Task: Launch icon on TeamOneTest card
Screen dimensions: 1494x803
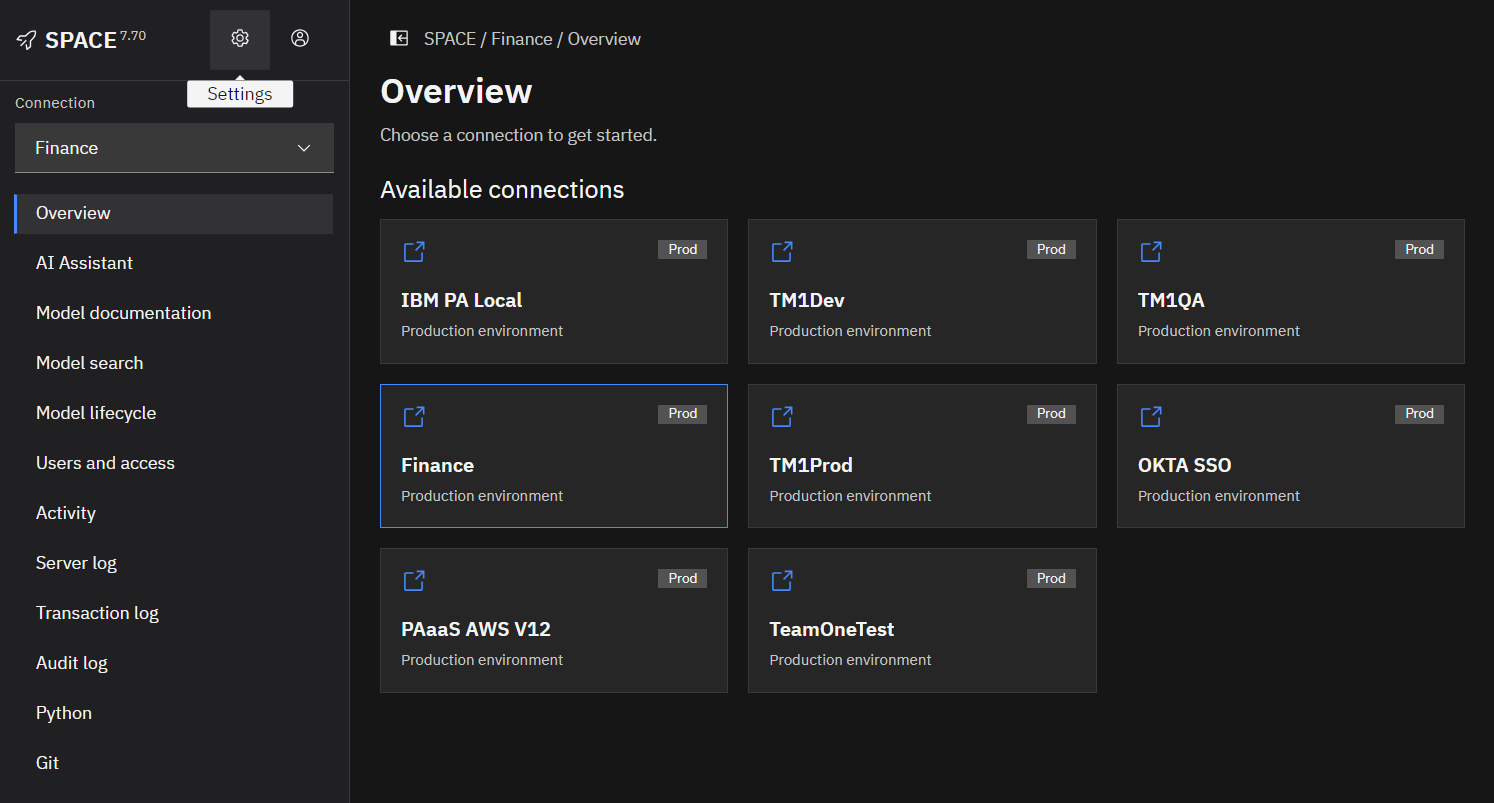Action: click(x=782, y=581)
